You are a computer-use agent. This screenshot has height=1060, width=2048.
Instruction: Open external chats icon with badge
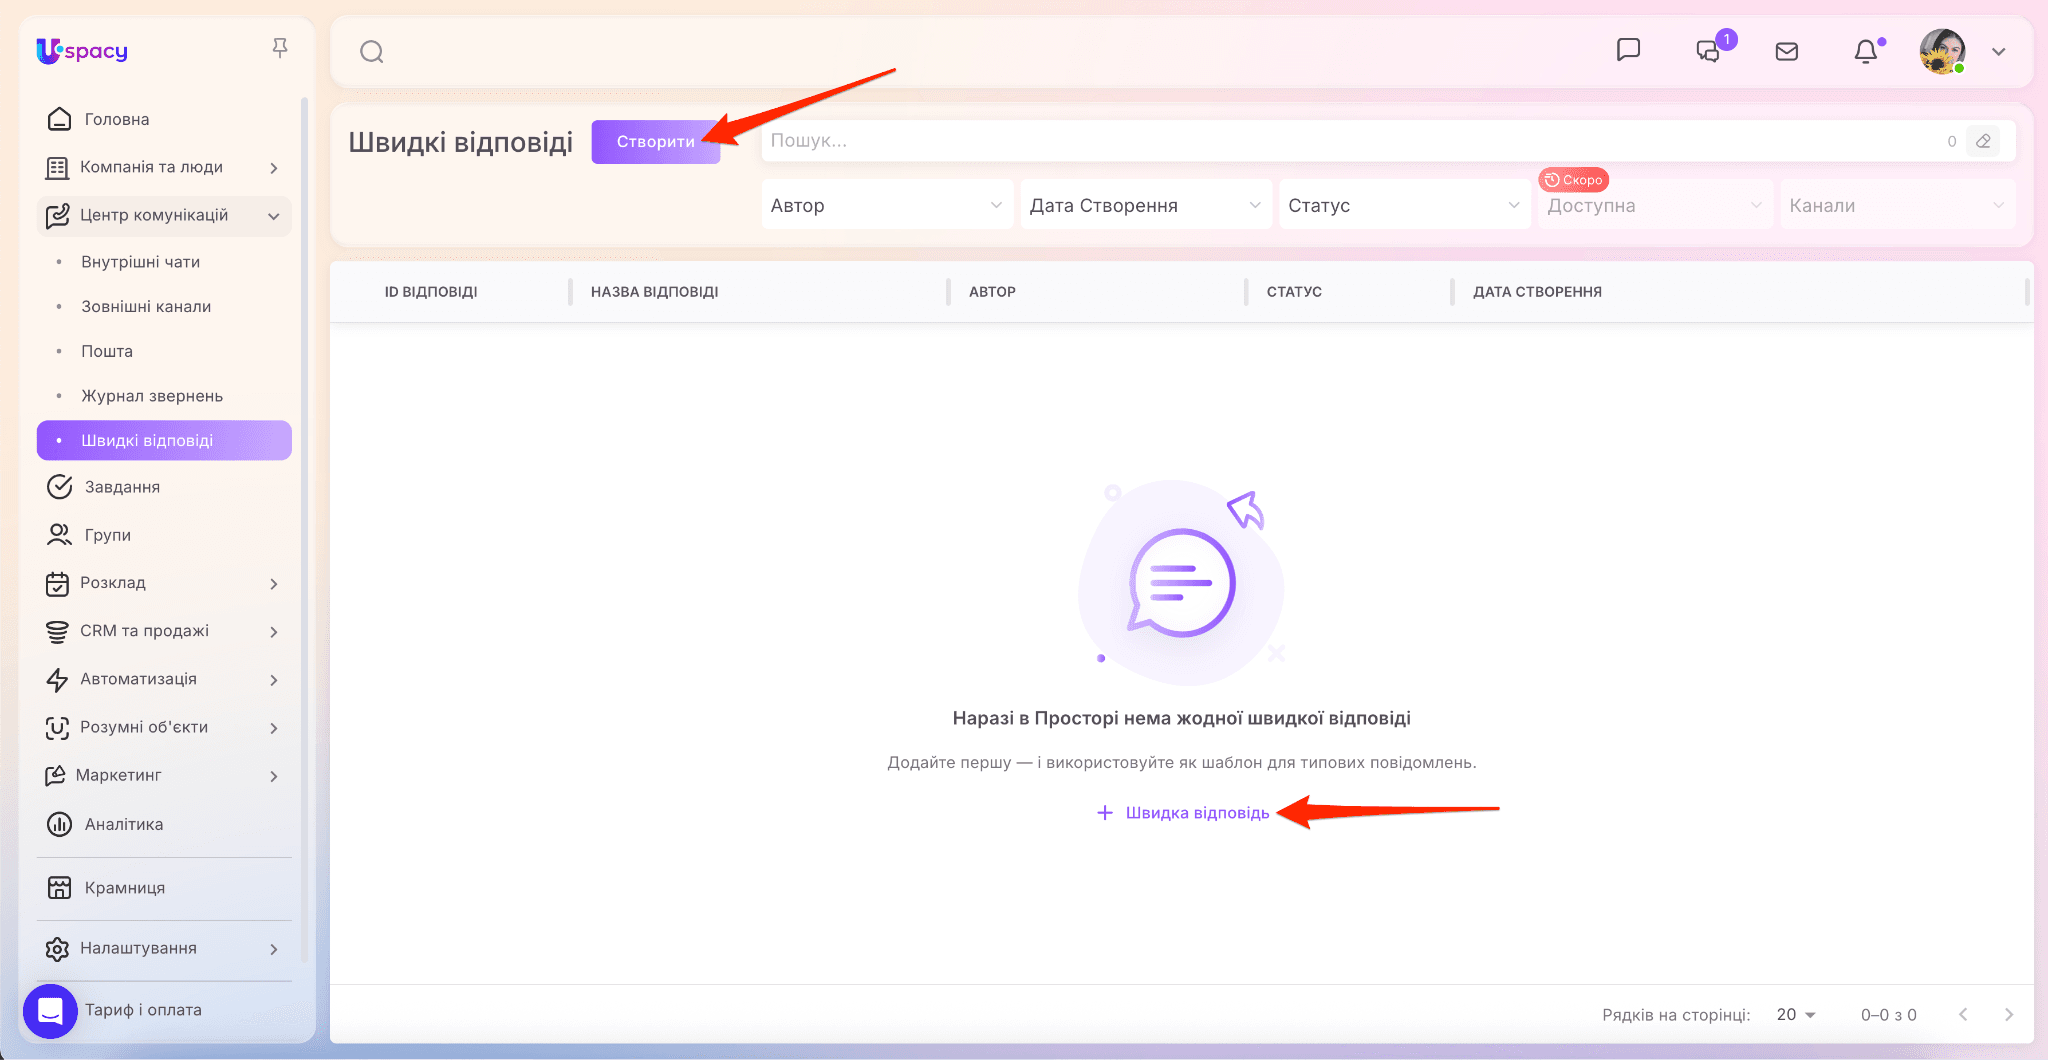tap(1709, 51)
